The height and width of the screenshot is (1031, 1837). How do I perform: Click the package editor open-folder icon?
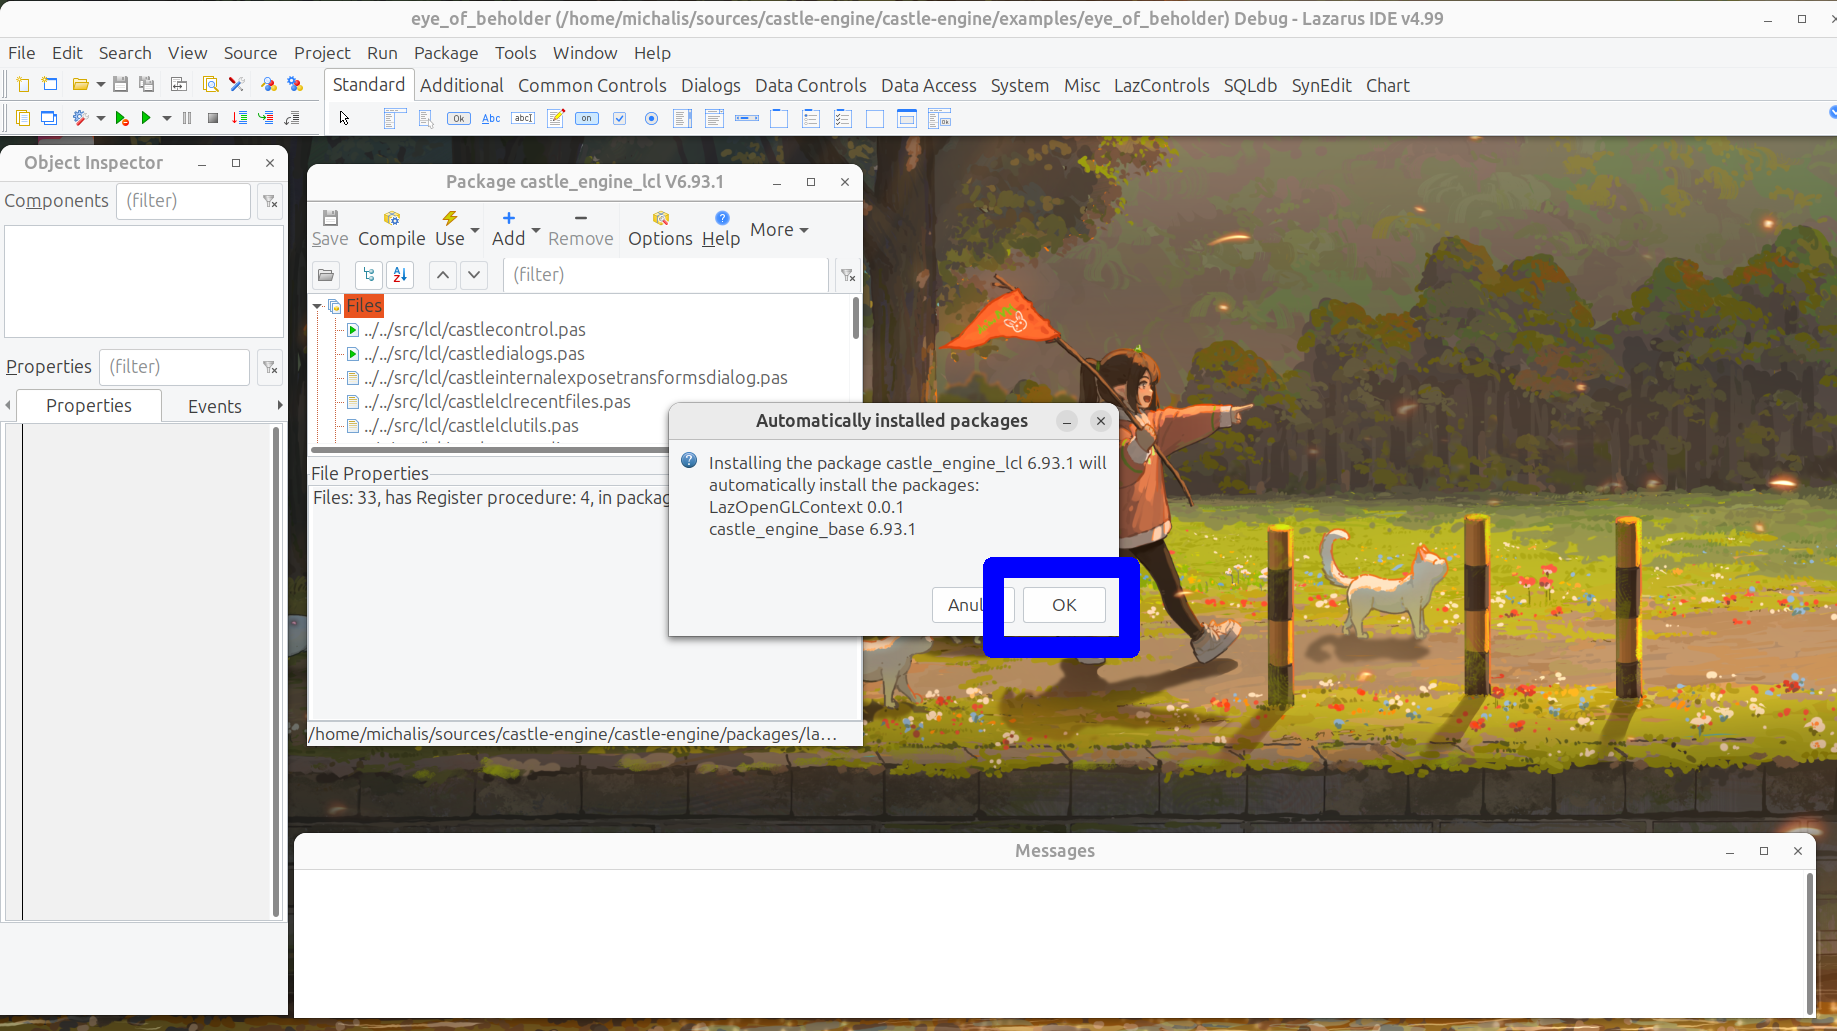click(326, 274)
